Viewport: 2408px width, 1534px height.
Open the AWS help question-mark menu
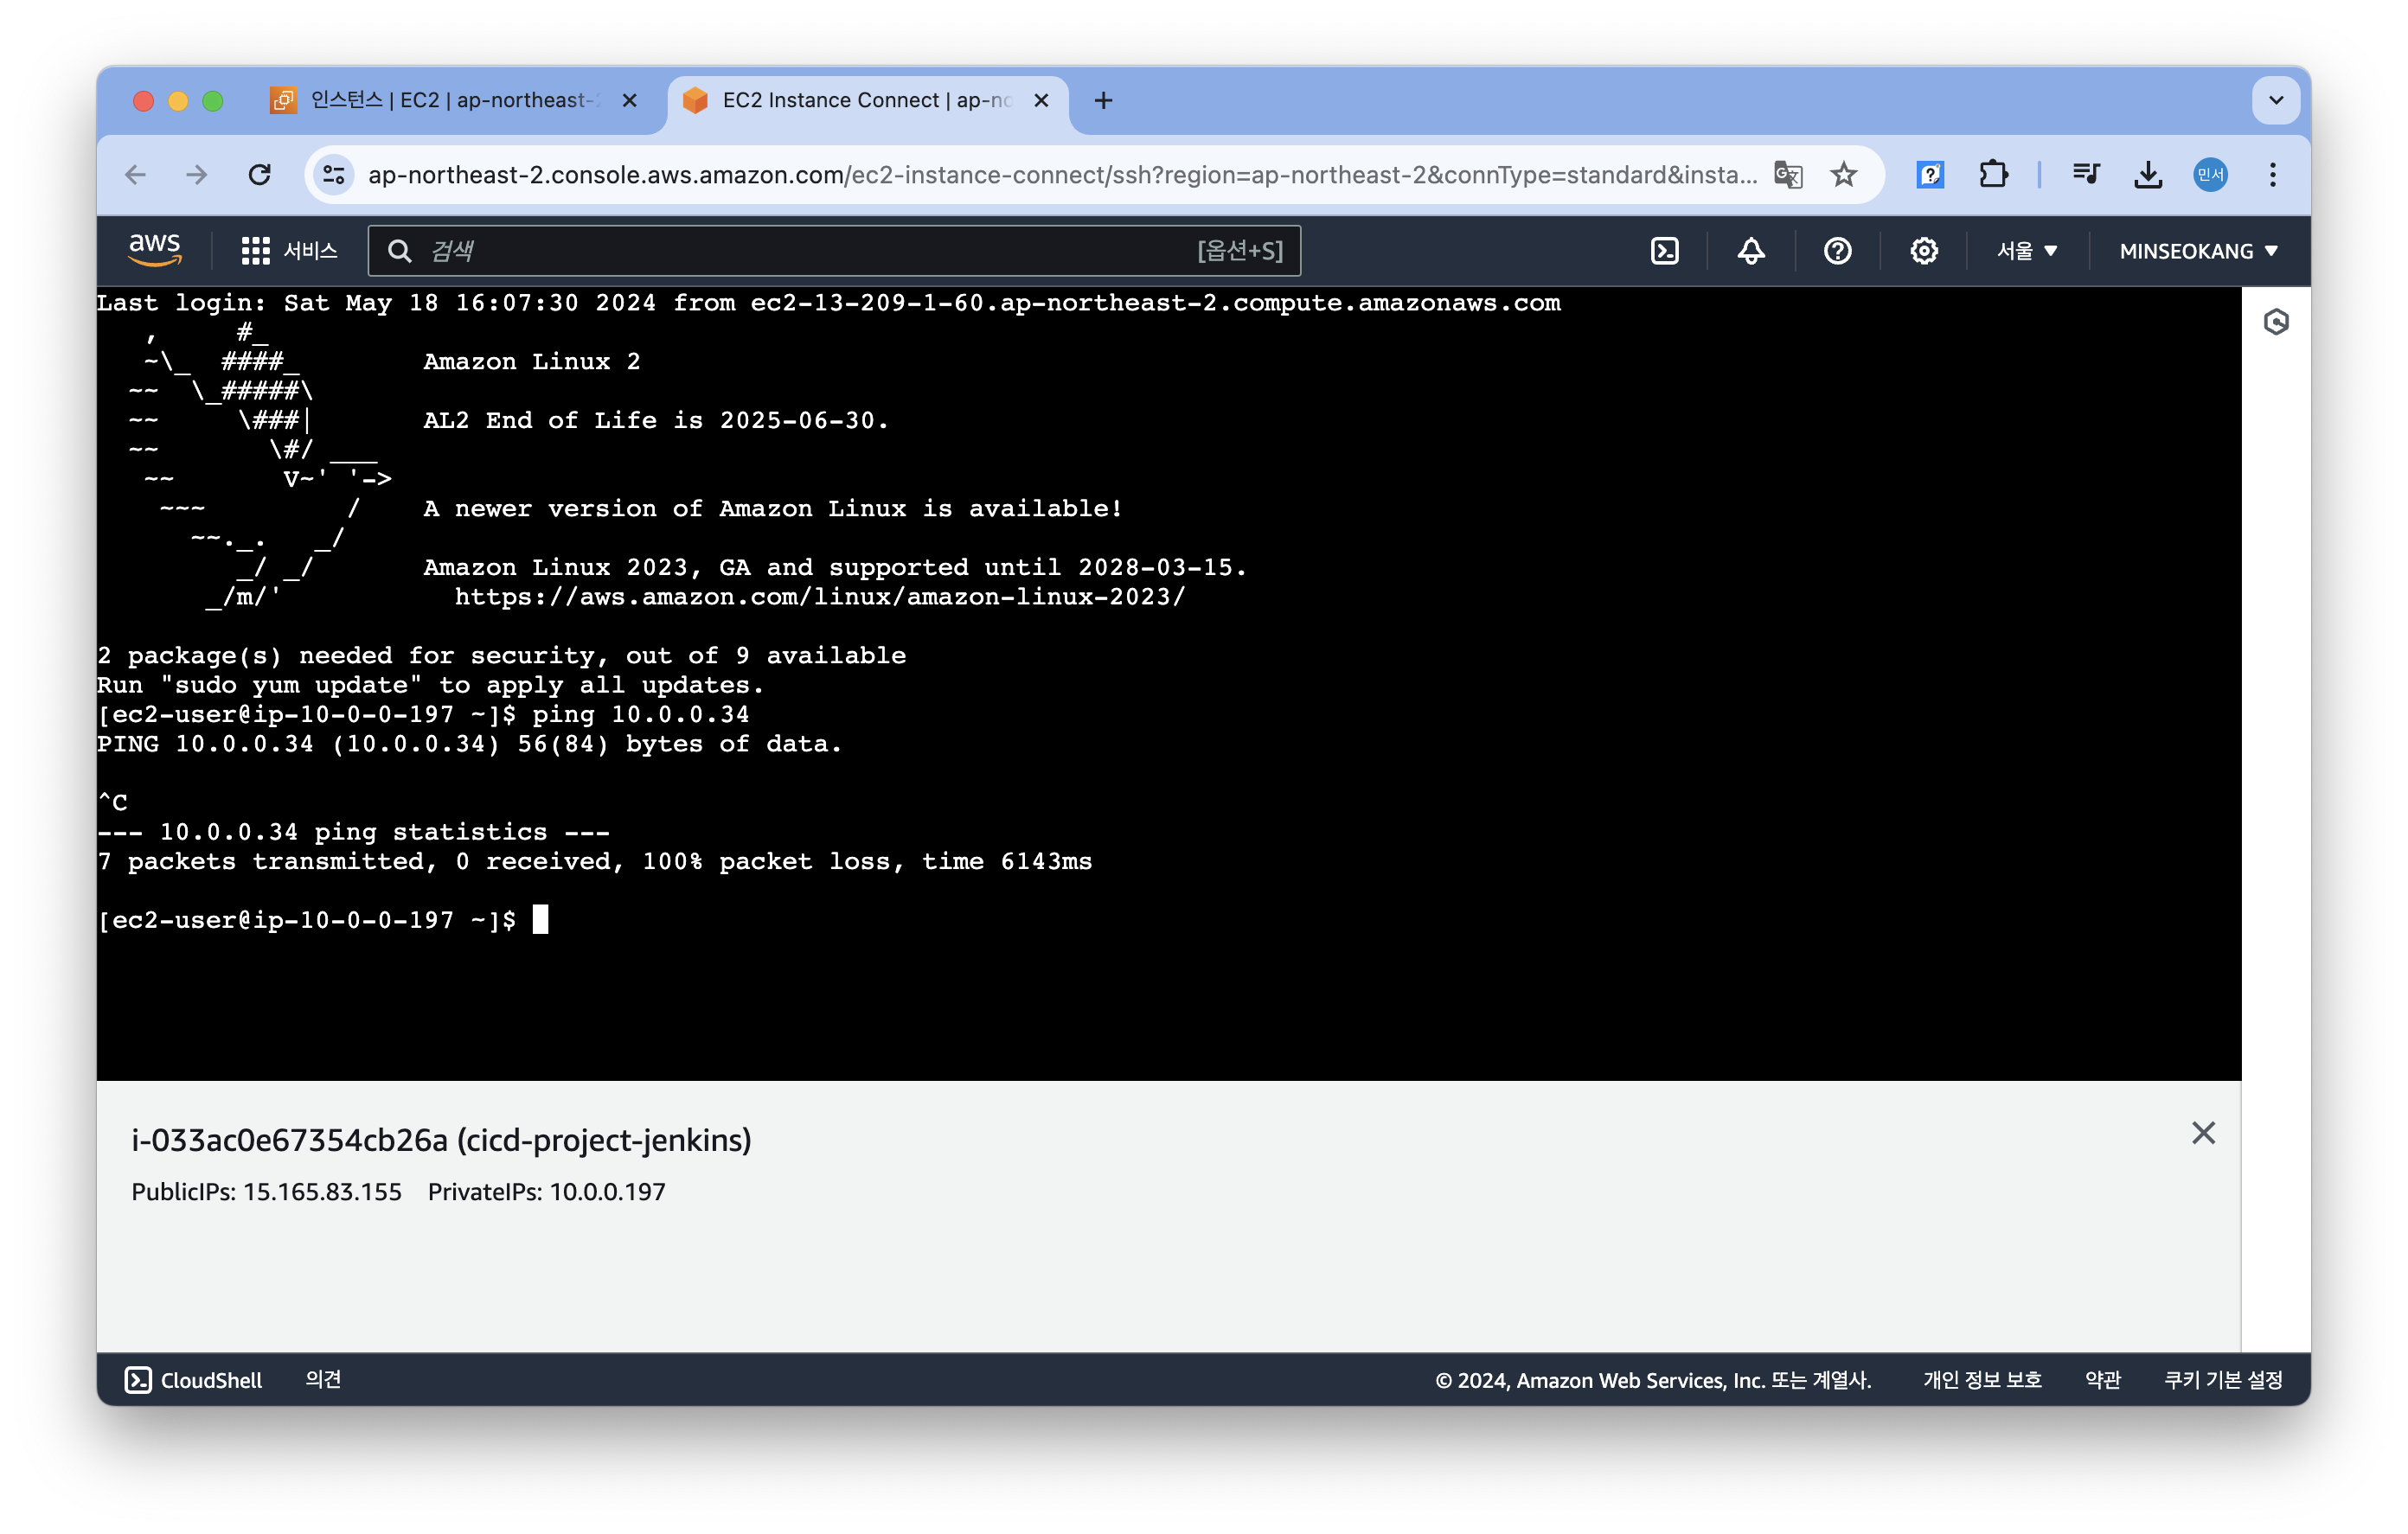(x=1837, y=251)
